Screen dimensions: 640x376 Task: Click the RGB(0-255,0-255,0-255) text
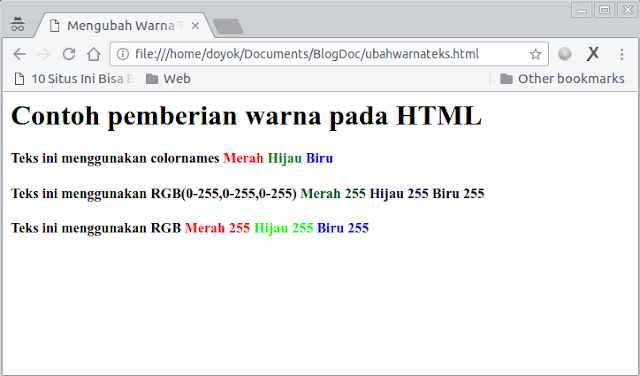[x=224, y=193]
